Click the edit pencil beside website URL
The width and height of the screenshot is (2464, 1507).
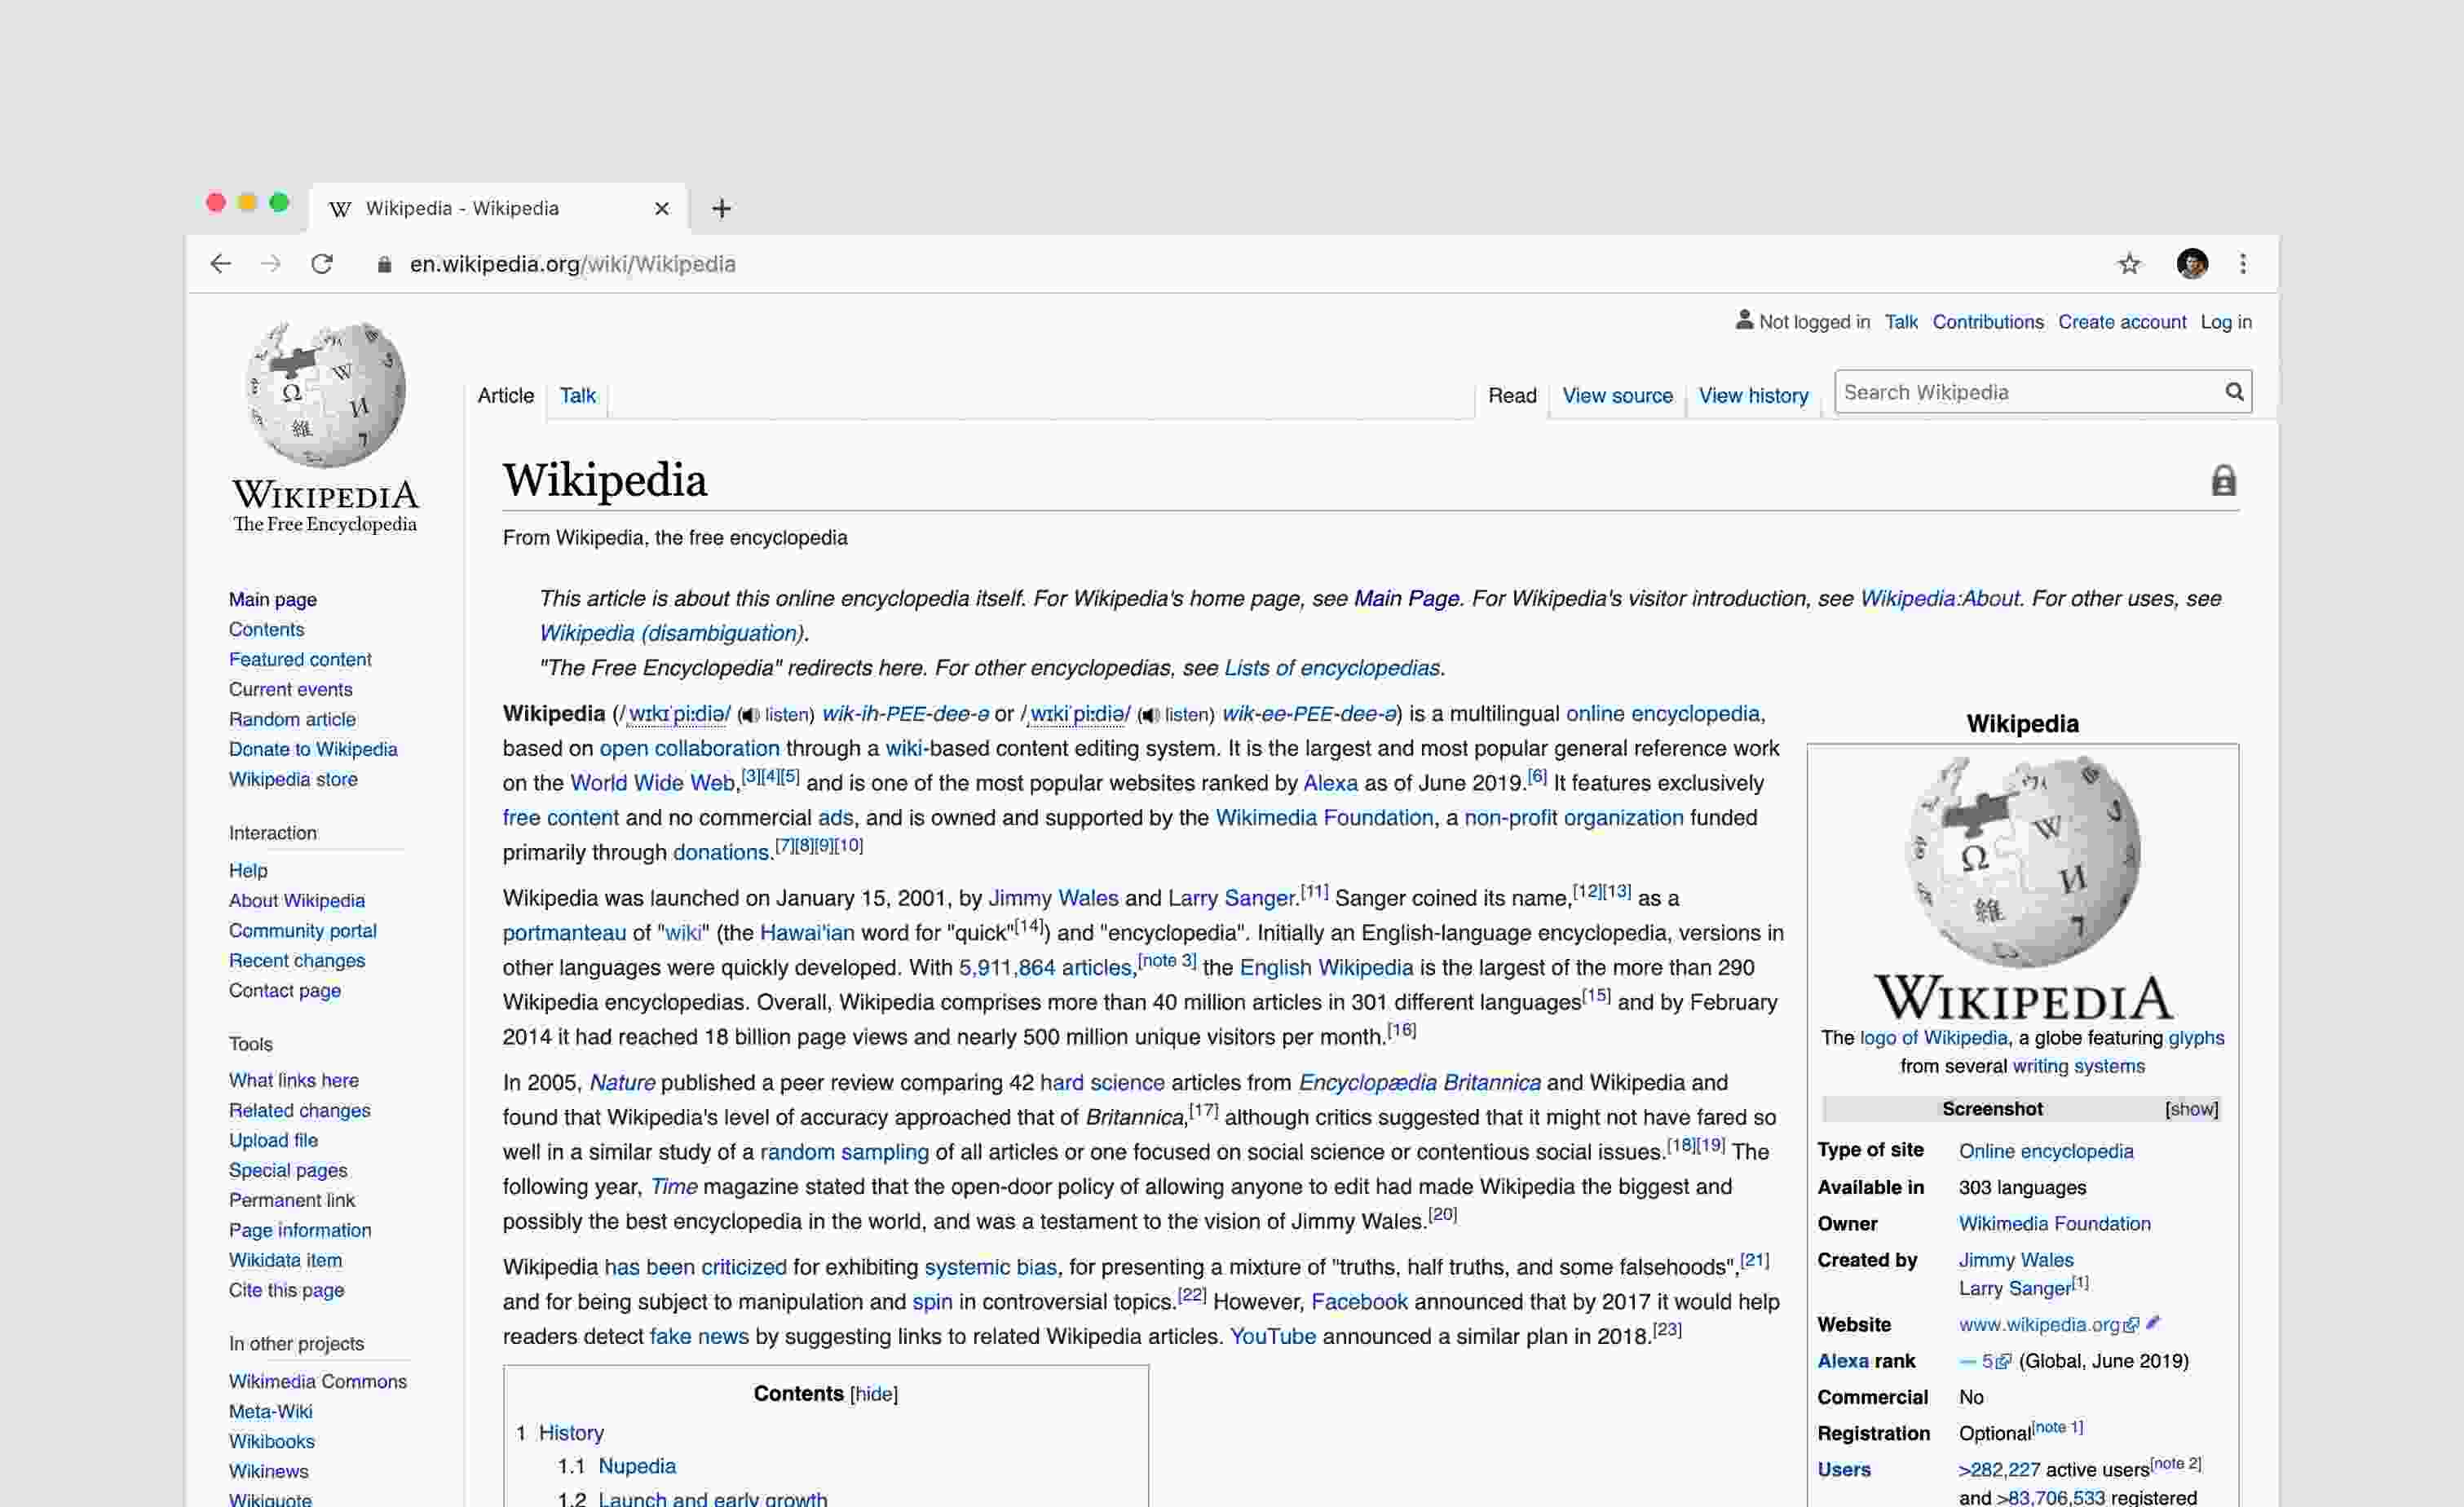(2153, 1323)
